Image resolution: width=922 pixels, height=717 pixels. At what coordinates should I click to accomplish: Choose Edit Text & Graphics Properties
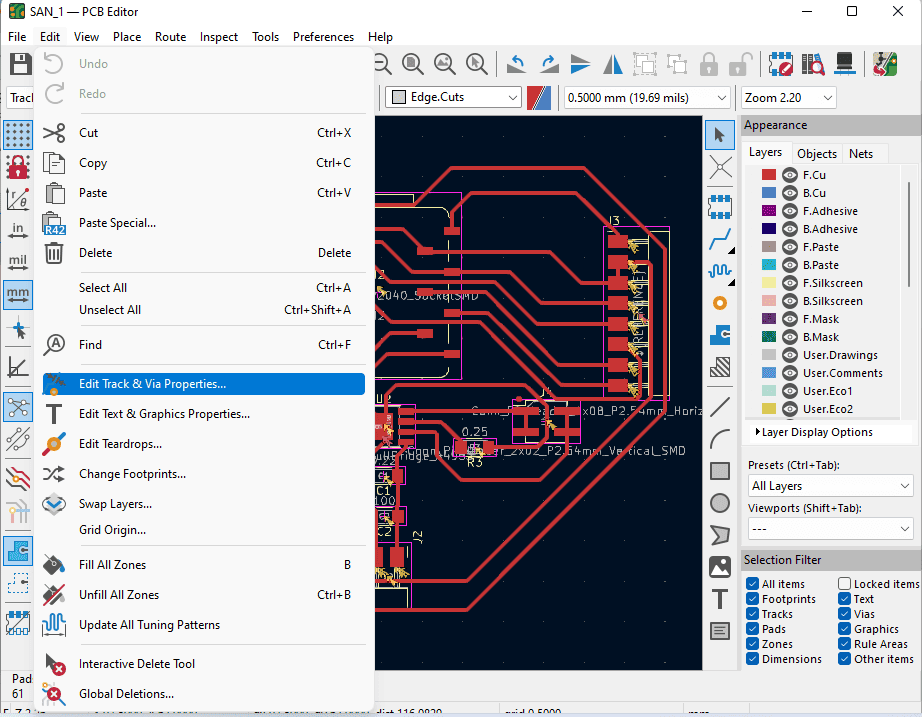(x=203, y=413)
